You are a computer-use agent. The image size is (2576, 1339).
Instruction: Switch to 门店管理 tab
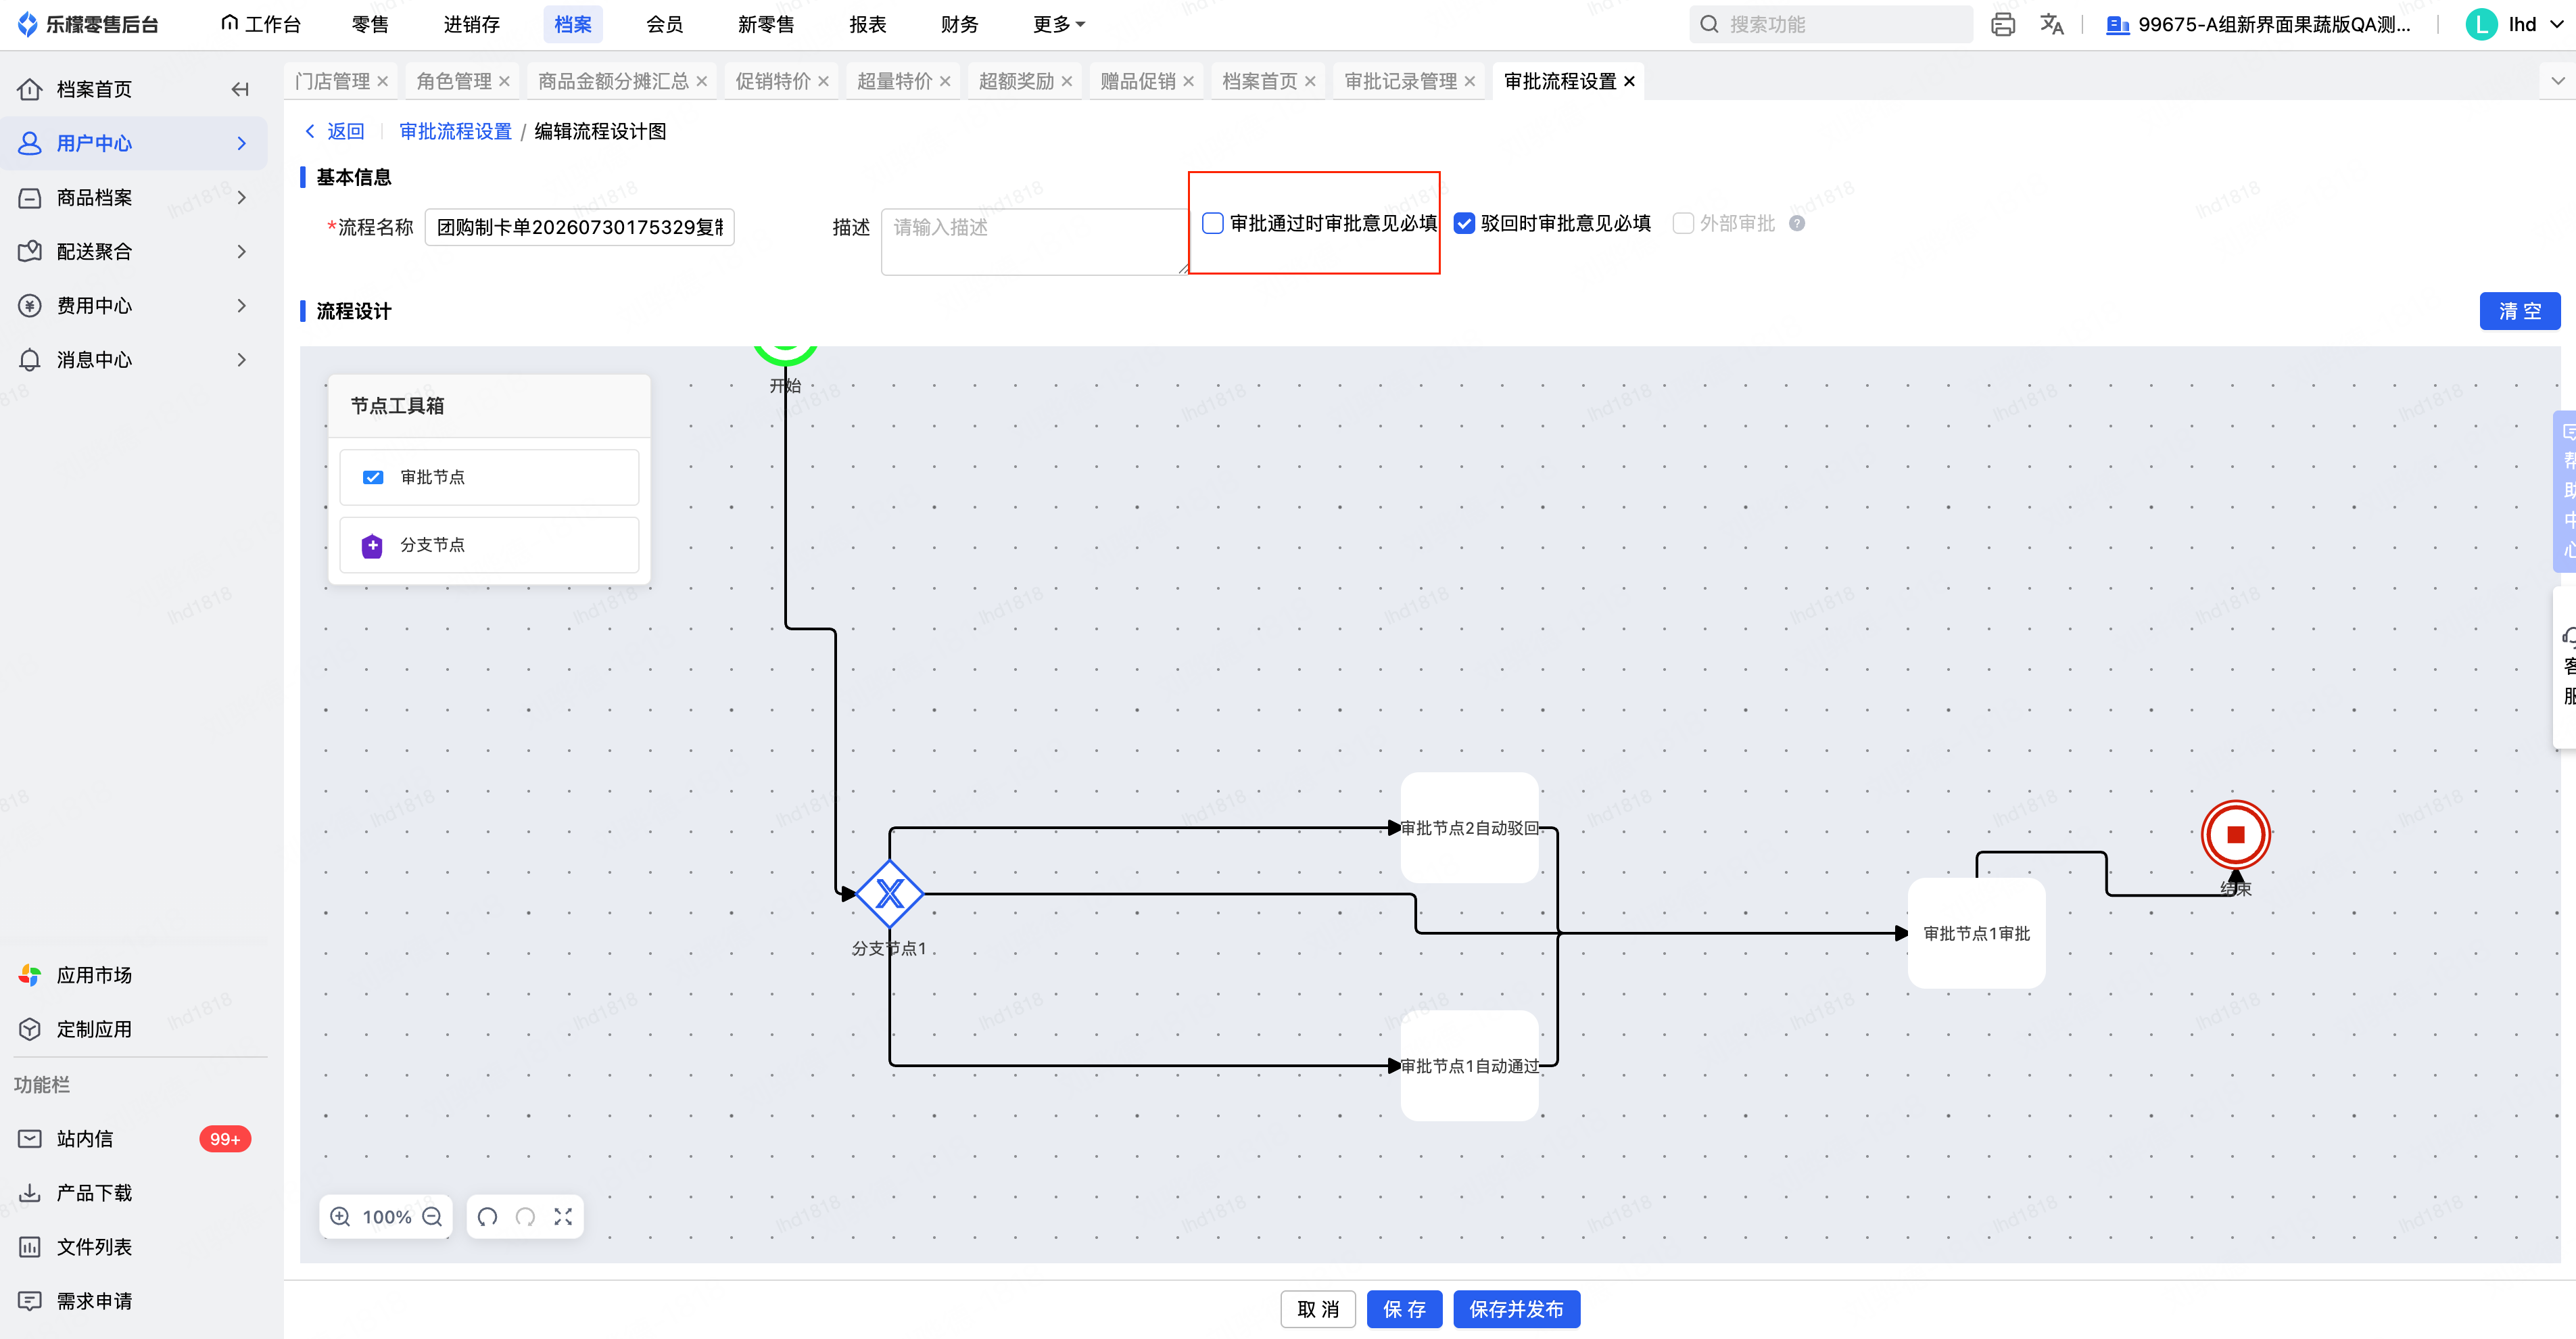click(x=333, y=81)
